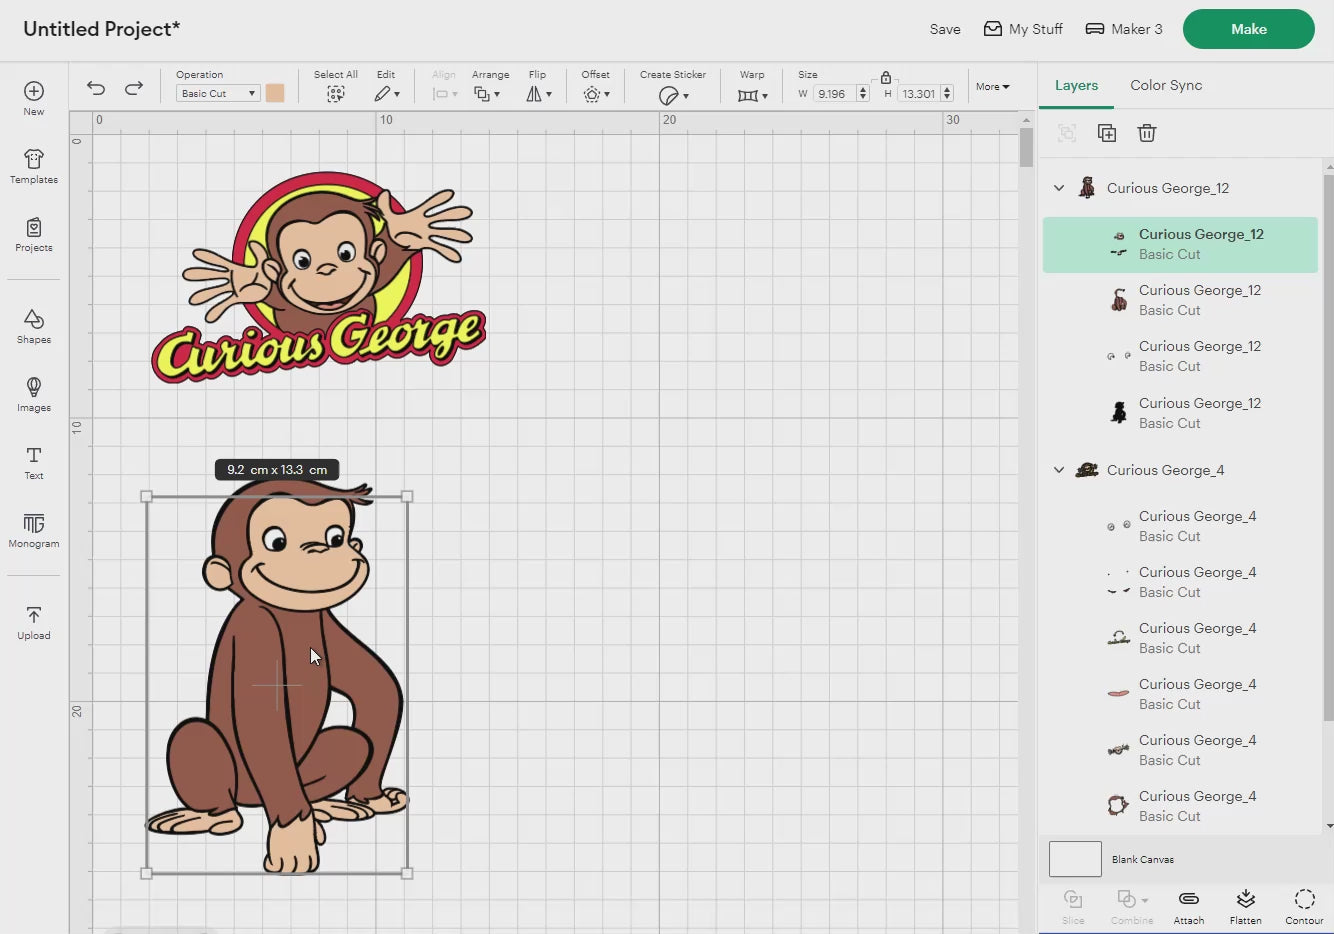Click Save in the header

coord(945,29)
